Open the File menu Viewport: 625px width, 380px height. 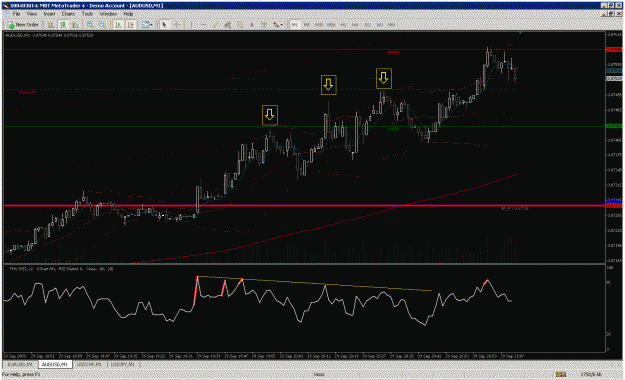(16, 14)
